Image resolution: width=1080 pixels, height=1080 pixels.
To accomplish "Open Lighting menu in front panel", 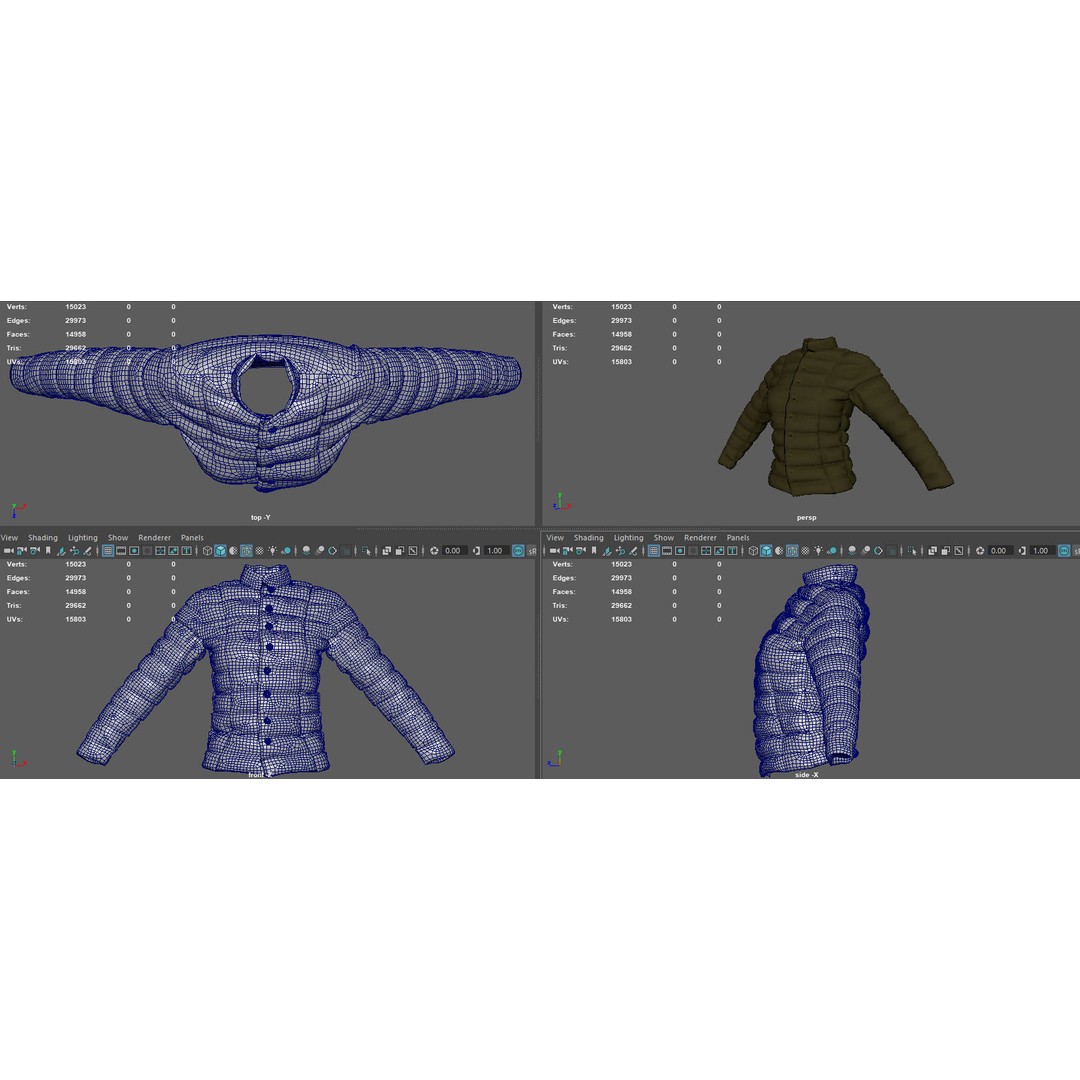I will (83, 537).
